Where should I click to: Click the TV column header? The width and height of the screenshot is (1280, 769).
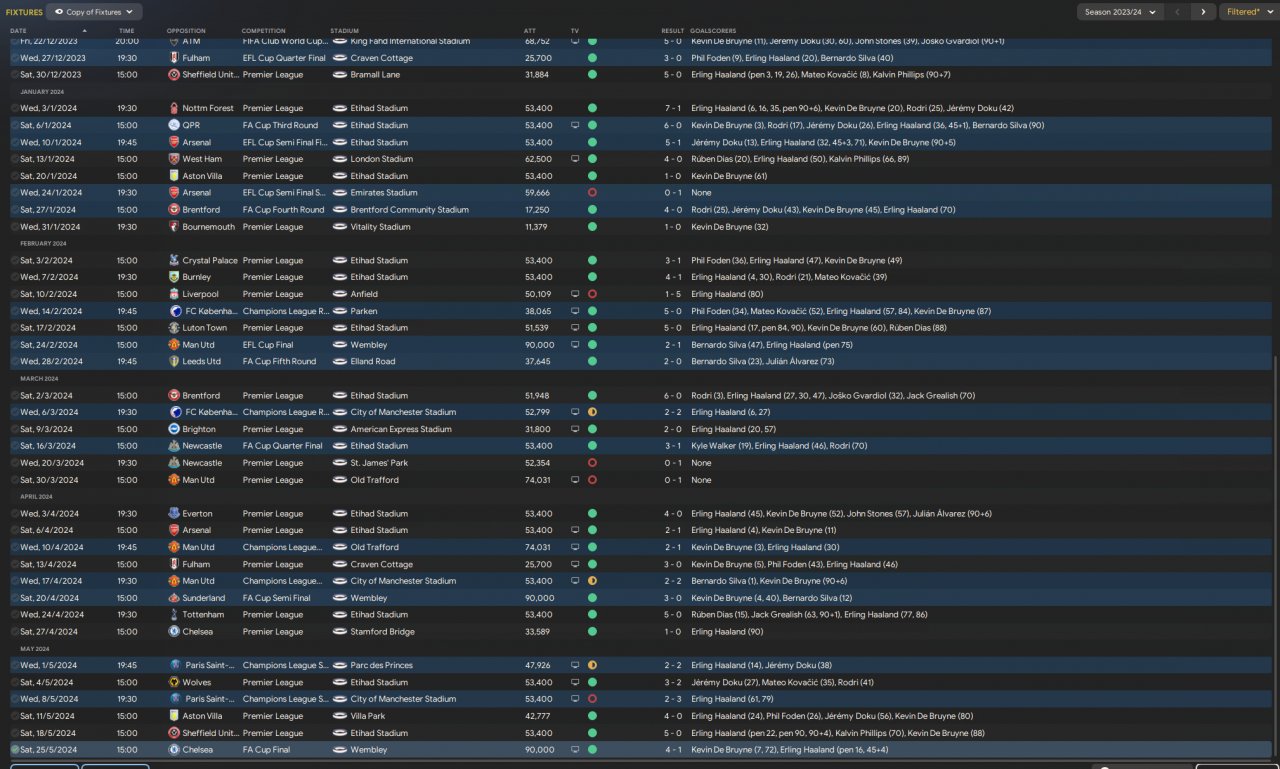click(575, 31)
